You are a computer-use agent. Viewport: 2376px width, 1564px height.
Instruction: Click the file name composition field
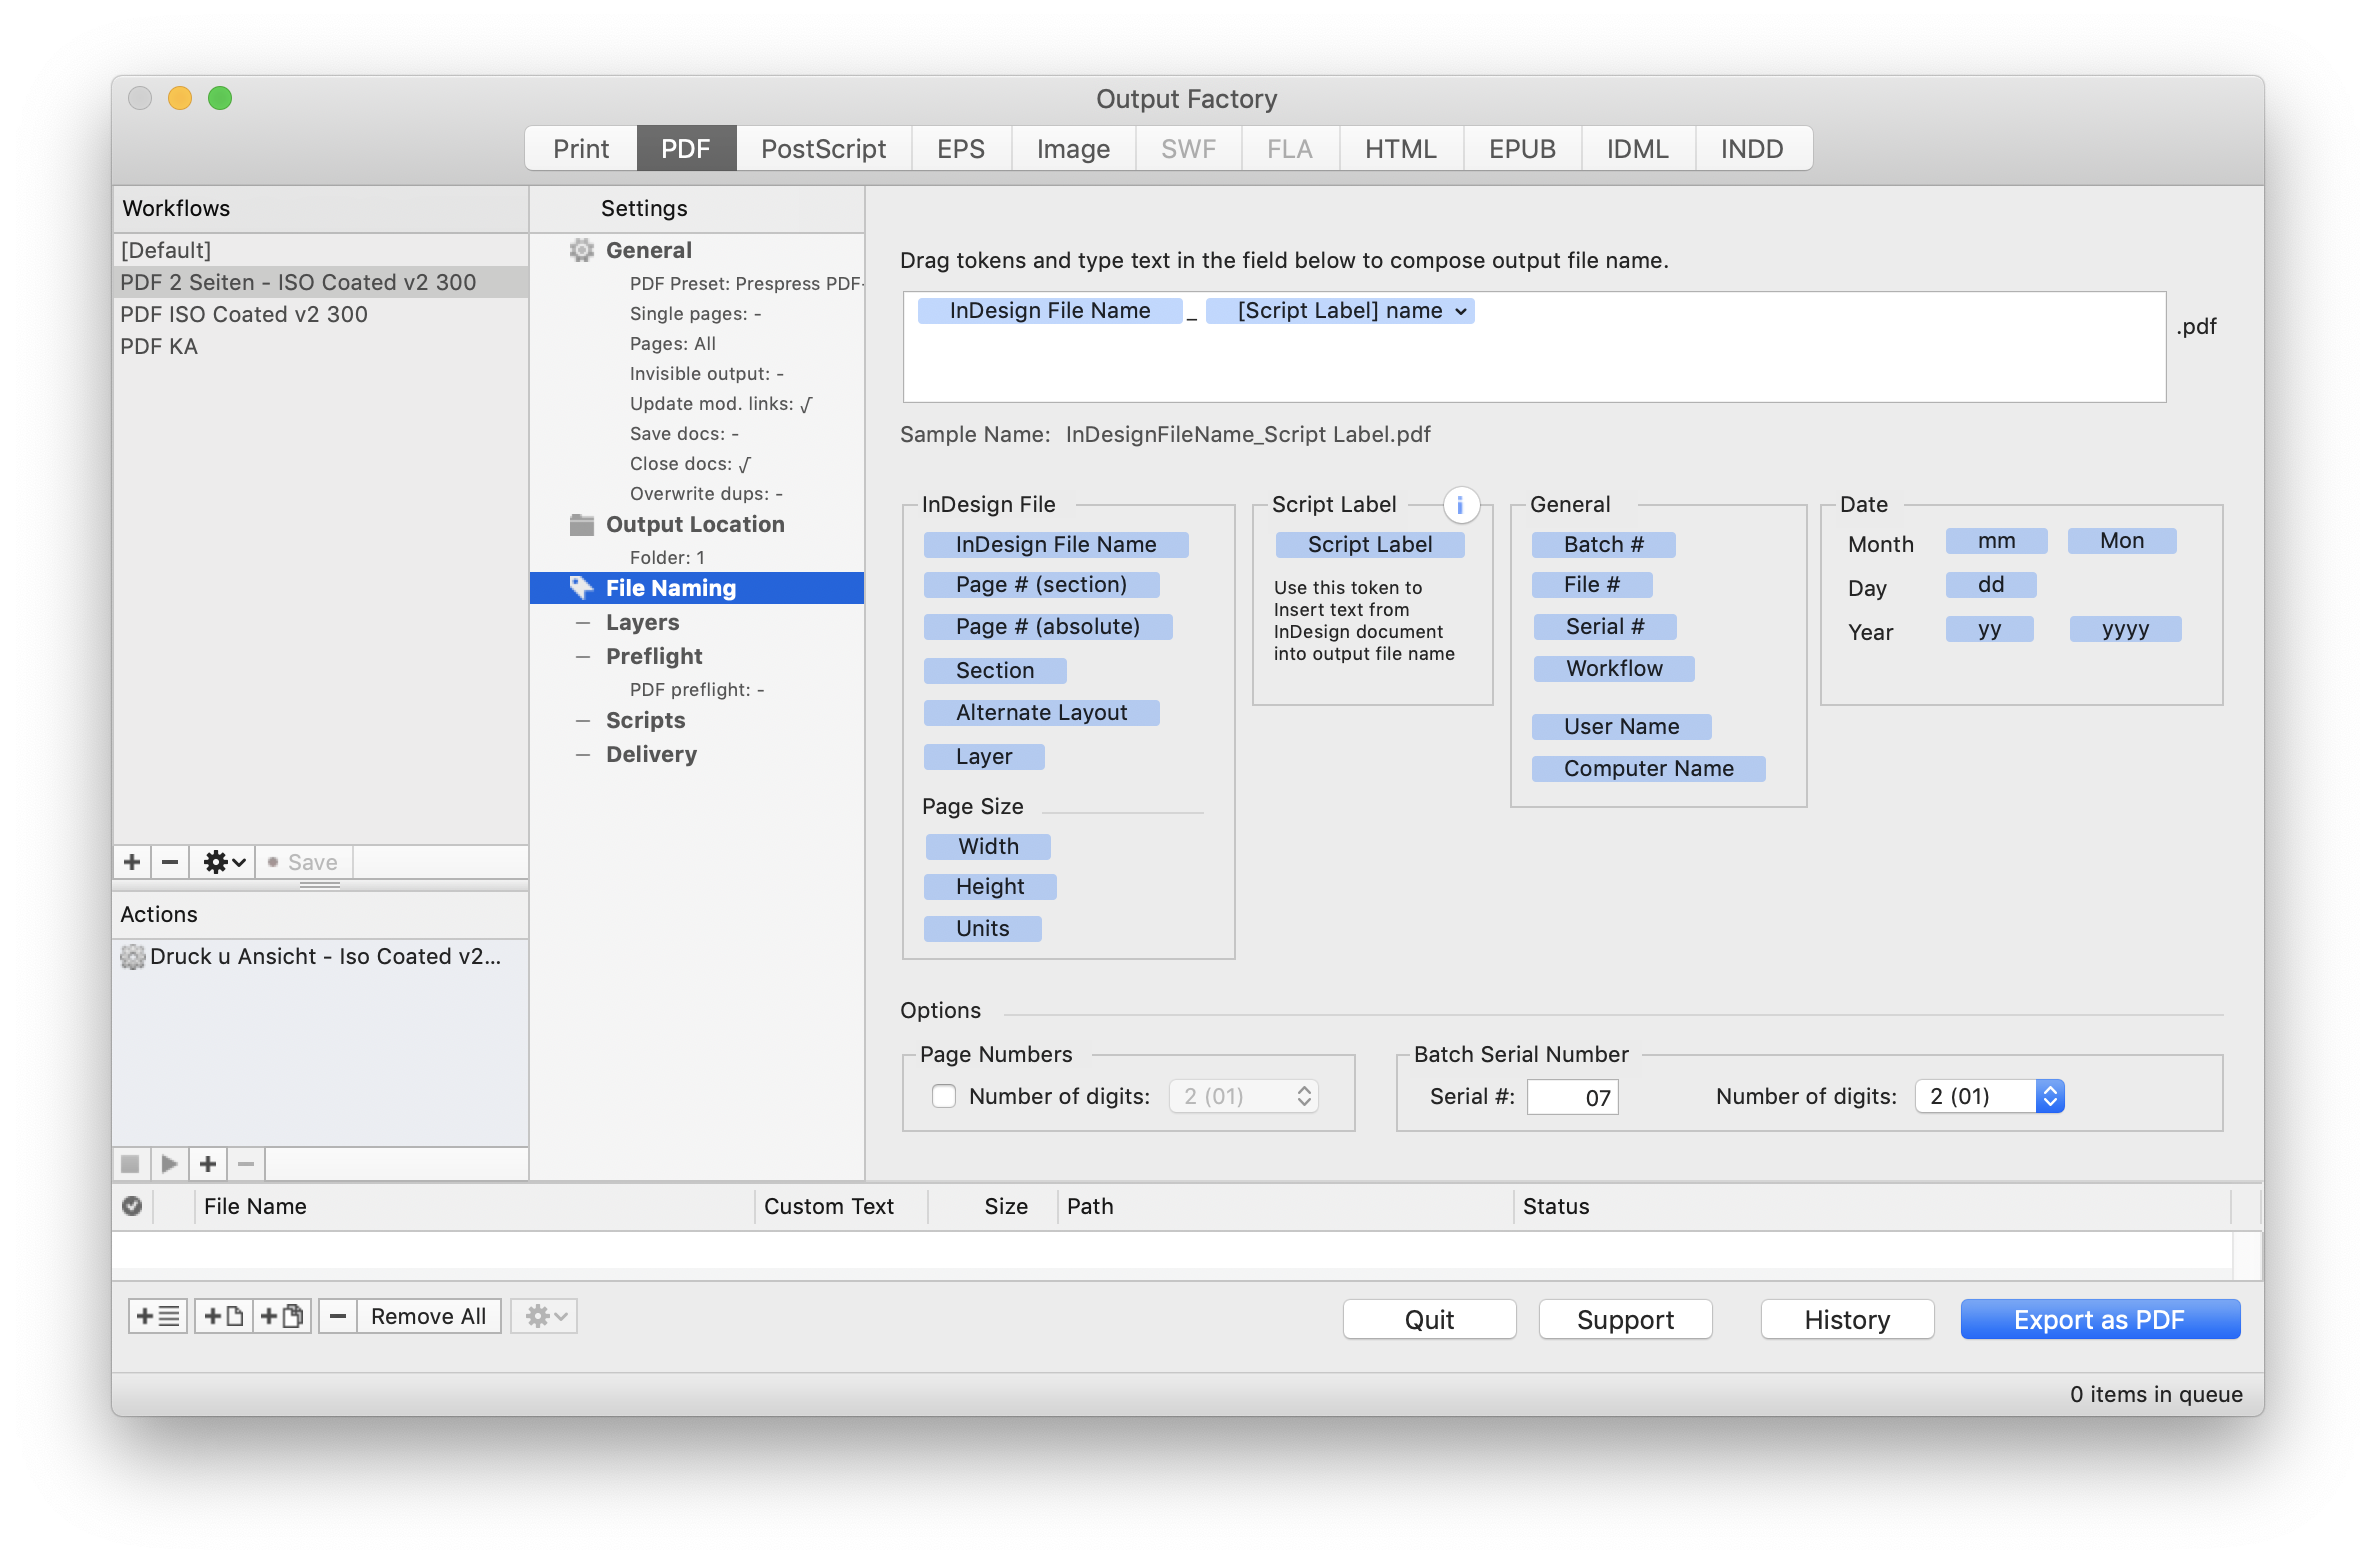tap(1534, 347)
